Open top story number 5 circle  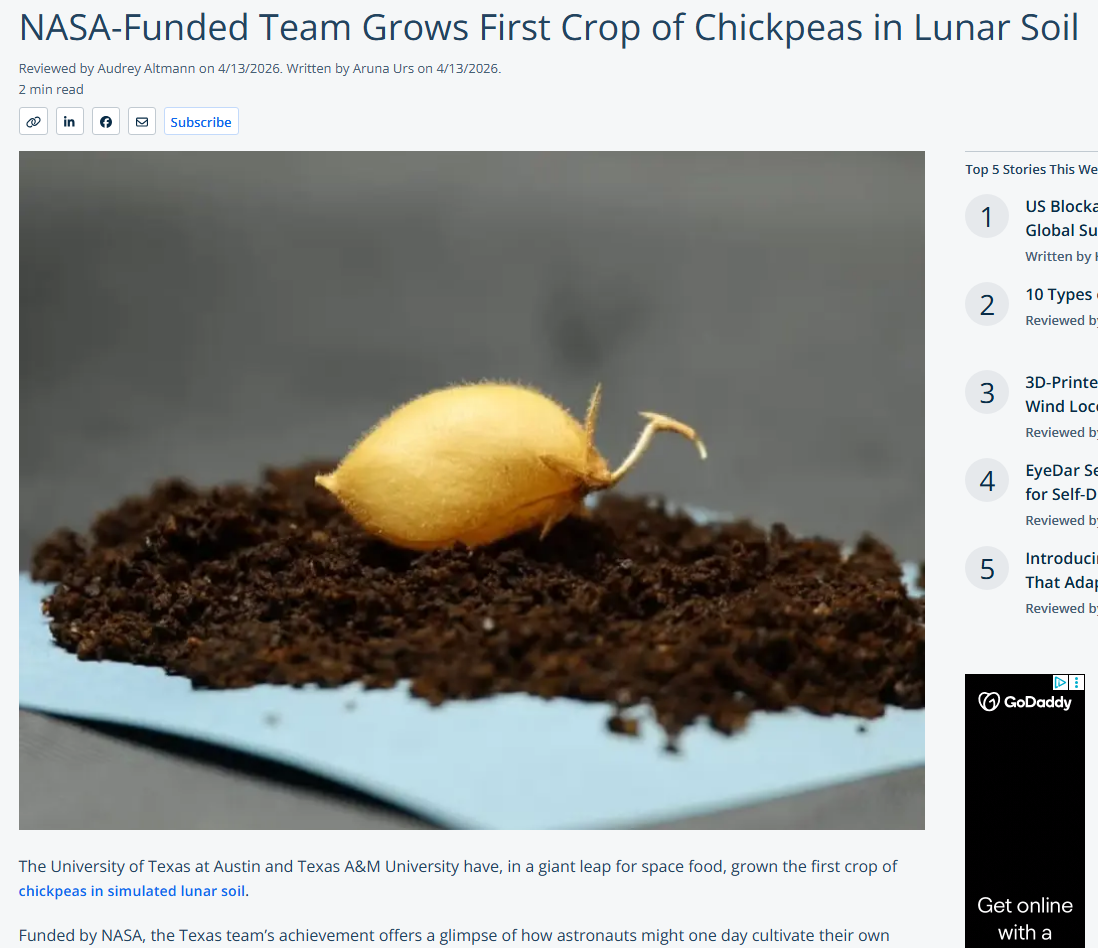987,569
